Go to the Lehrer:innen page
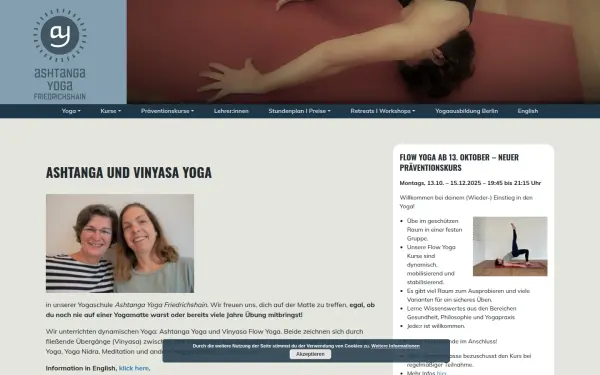The width and height of the screenshot is (600, 375). [231, 111]
